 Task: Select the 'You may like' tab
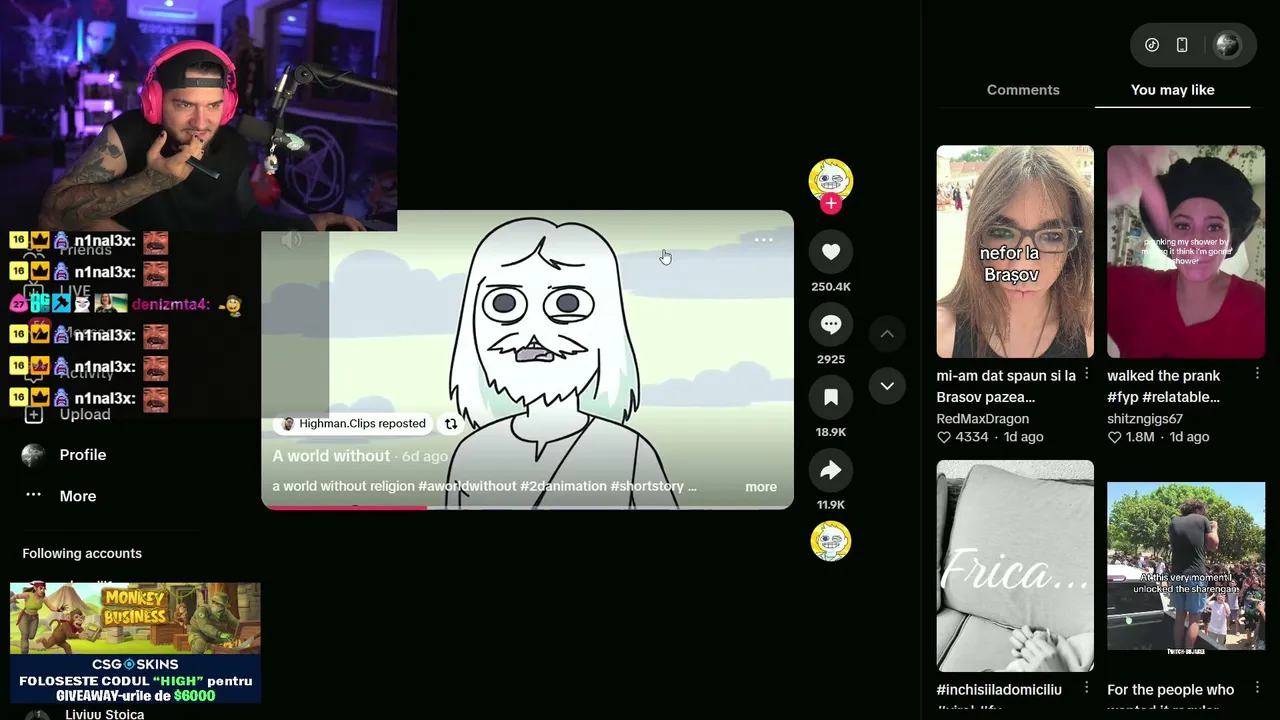pos(1173,90)
